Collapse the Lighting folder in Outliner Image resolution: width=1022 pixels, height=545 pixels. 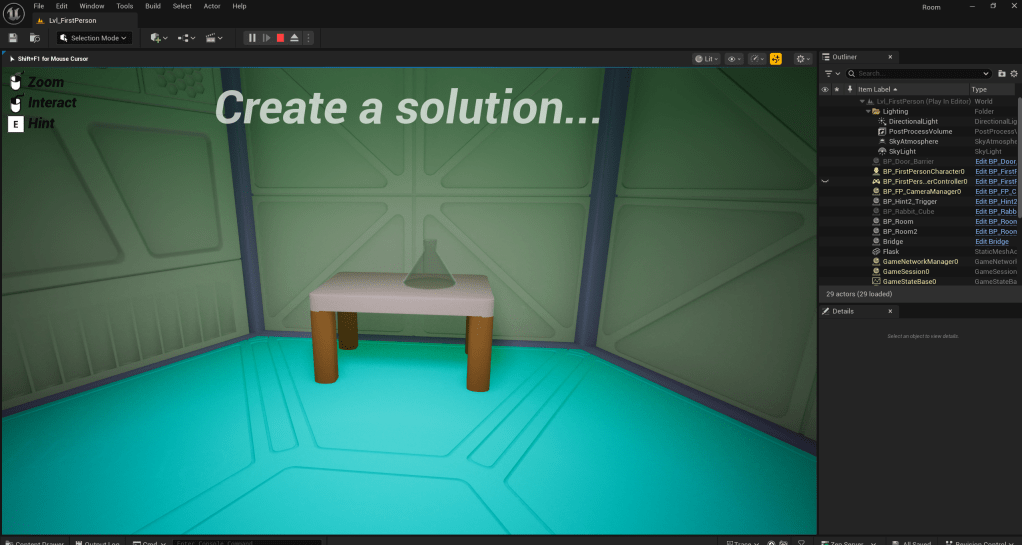click(x=868, y=111)
